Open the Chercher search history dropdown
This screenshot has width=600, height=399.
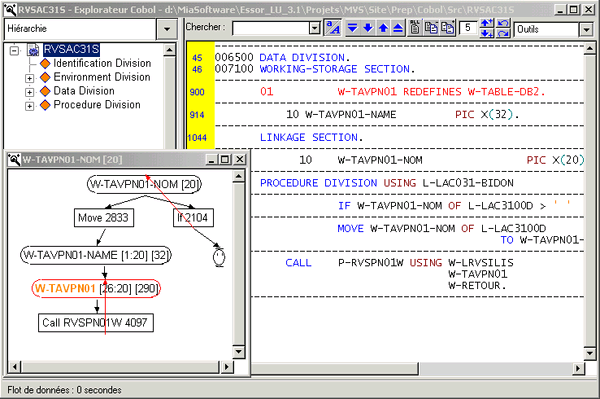(315, 28)
